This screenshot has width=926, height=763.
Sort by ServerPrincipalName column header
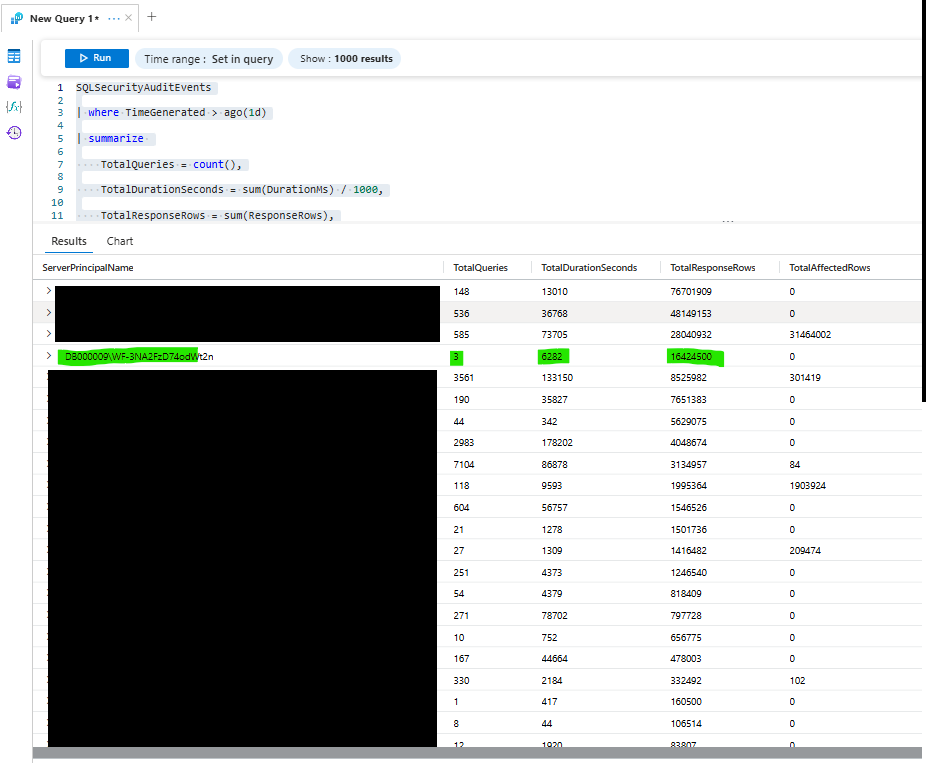(87, 268)
